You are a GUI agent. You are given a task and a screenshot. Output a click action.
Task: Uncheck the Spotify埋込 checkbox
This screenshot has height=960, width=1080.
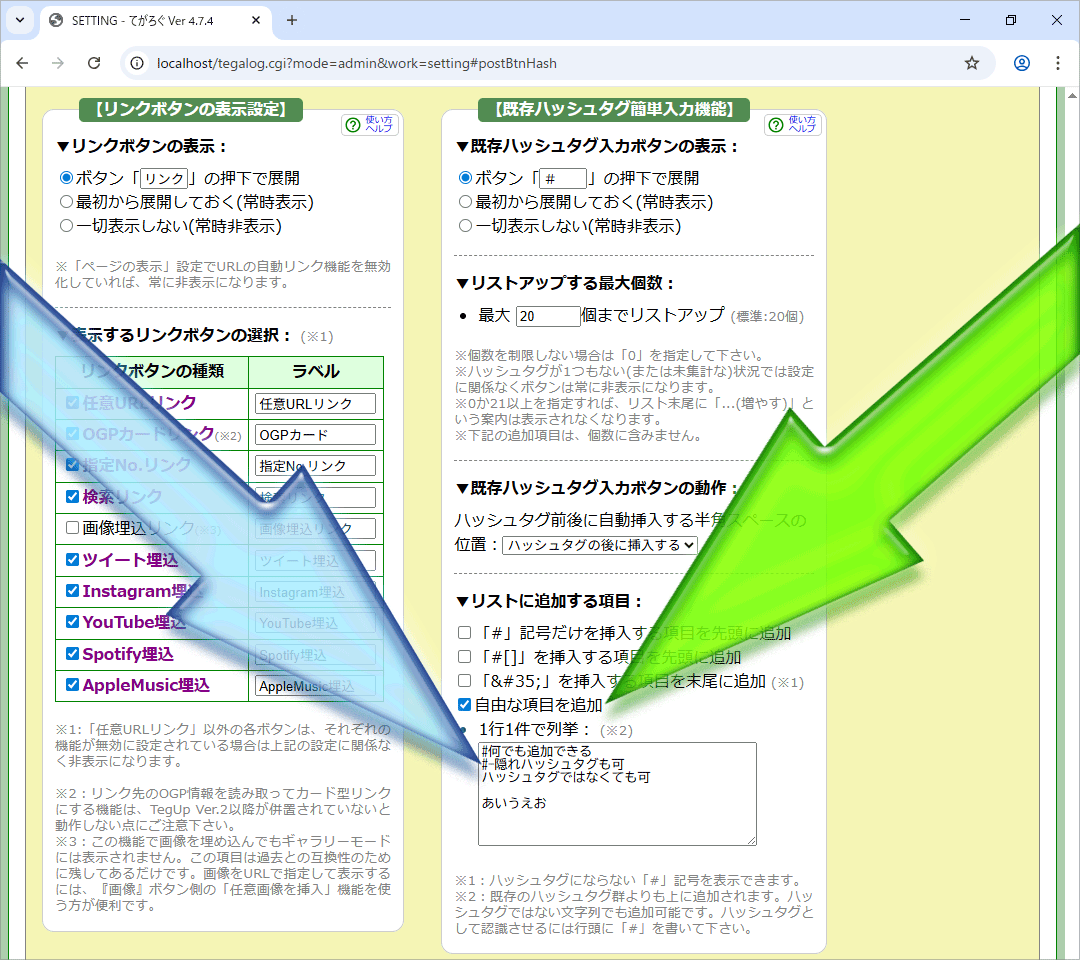click(72, 654)
